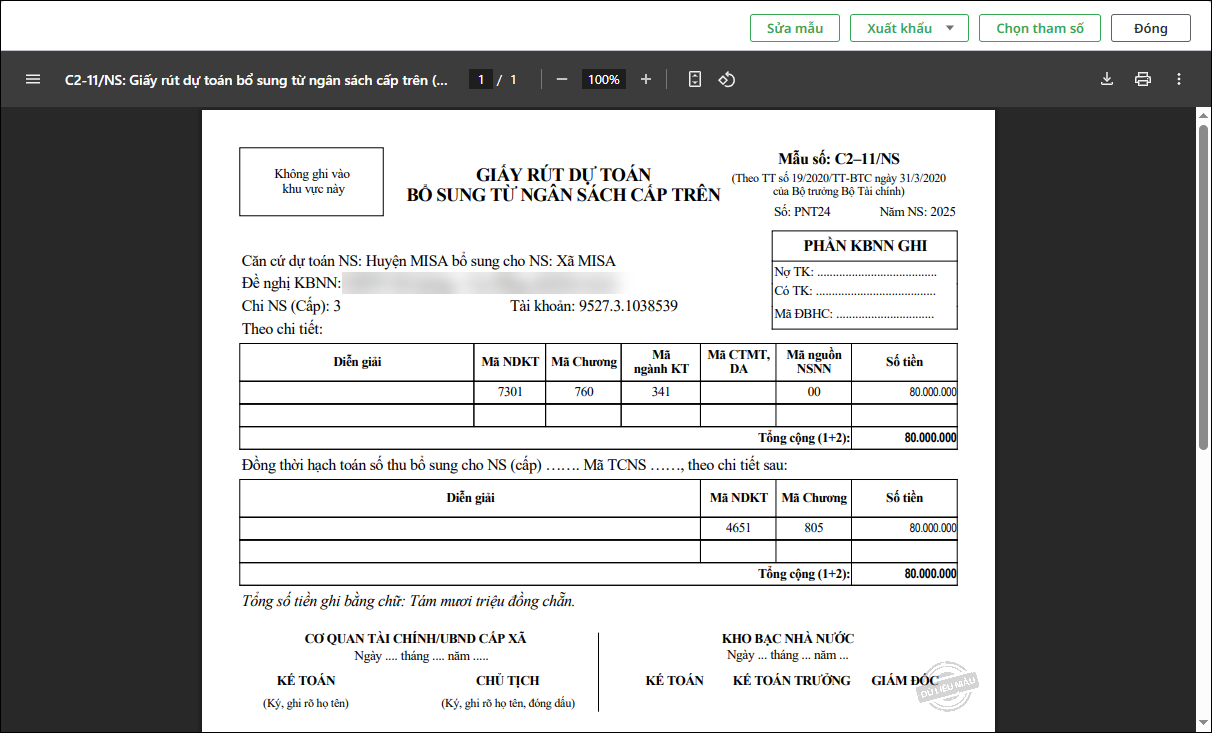Viewport: 1212px width, 733px height.
Task: Download the PDF document
Action: pyautogui.click(x=1107, y=79)
